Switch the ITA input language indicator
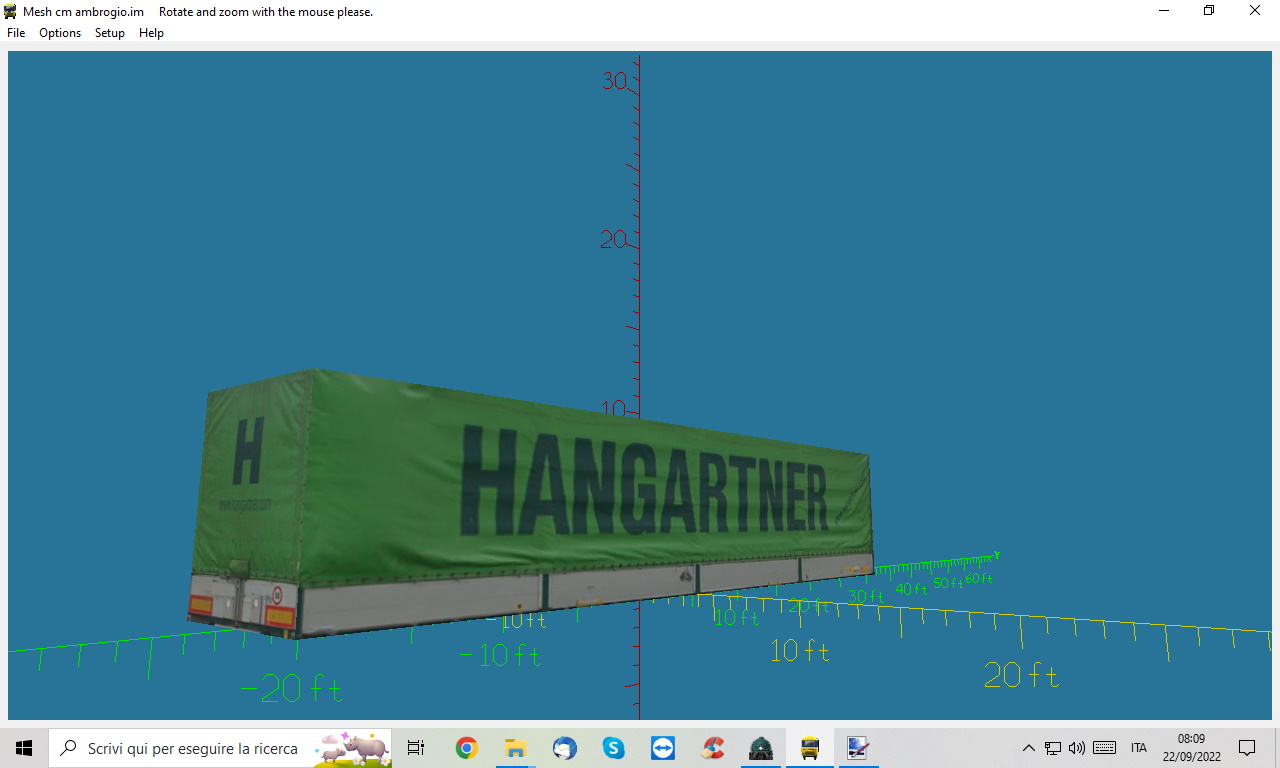This screenshot has width=1280, height=768. tap(1139, 748)
